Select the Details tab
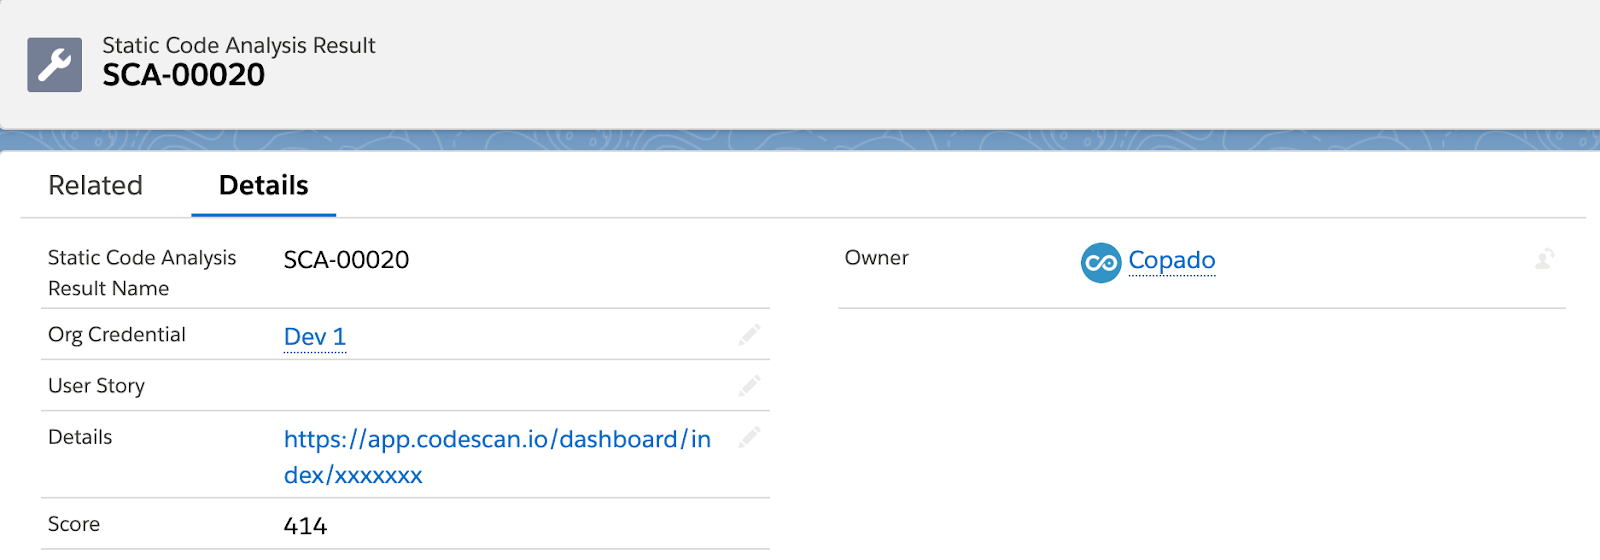 click(x=264, y=186)
